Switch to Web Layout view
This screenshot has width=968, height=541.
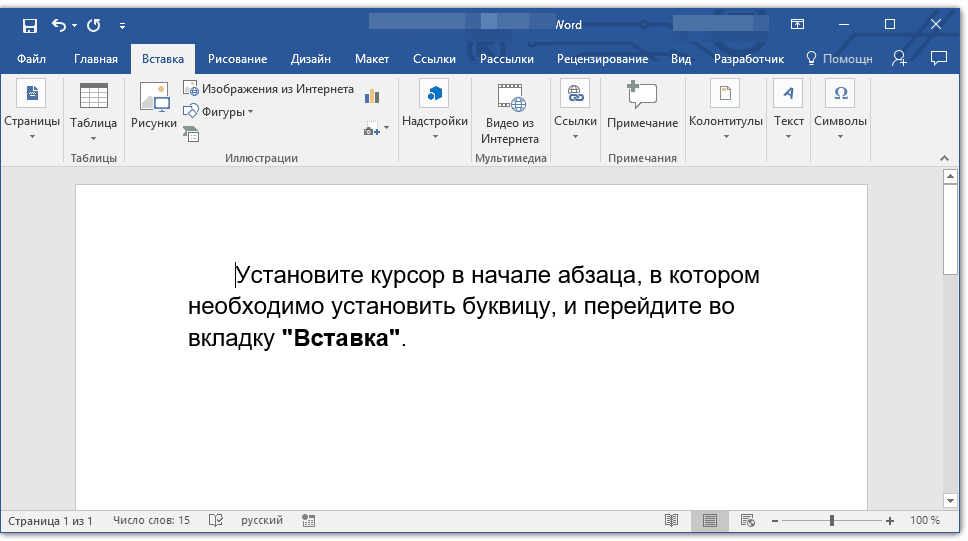(747, 521)
